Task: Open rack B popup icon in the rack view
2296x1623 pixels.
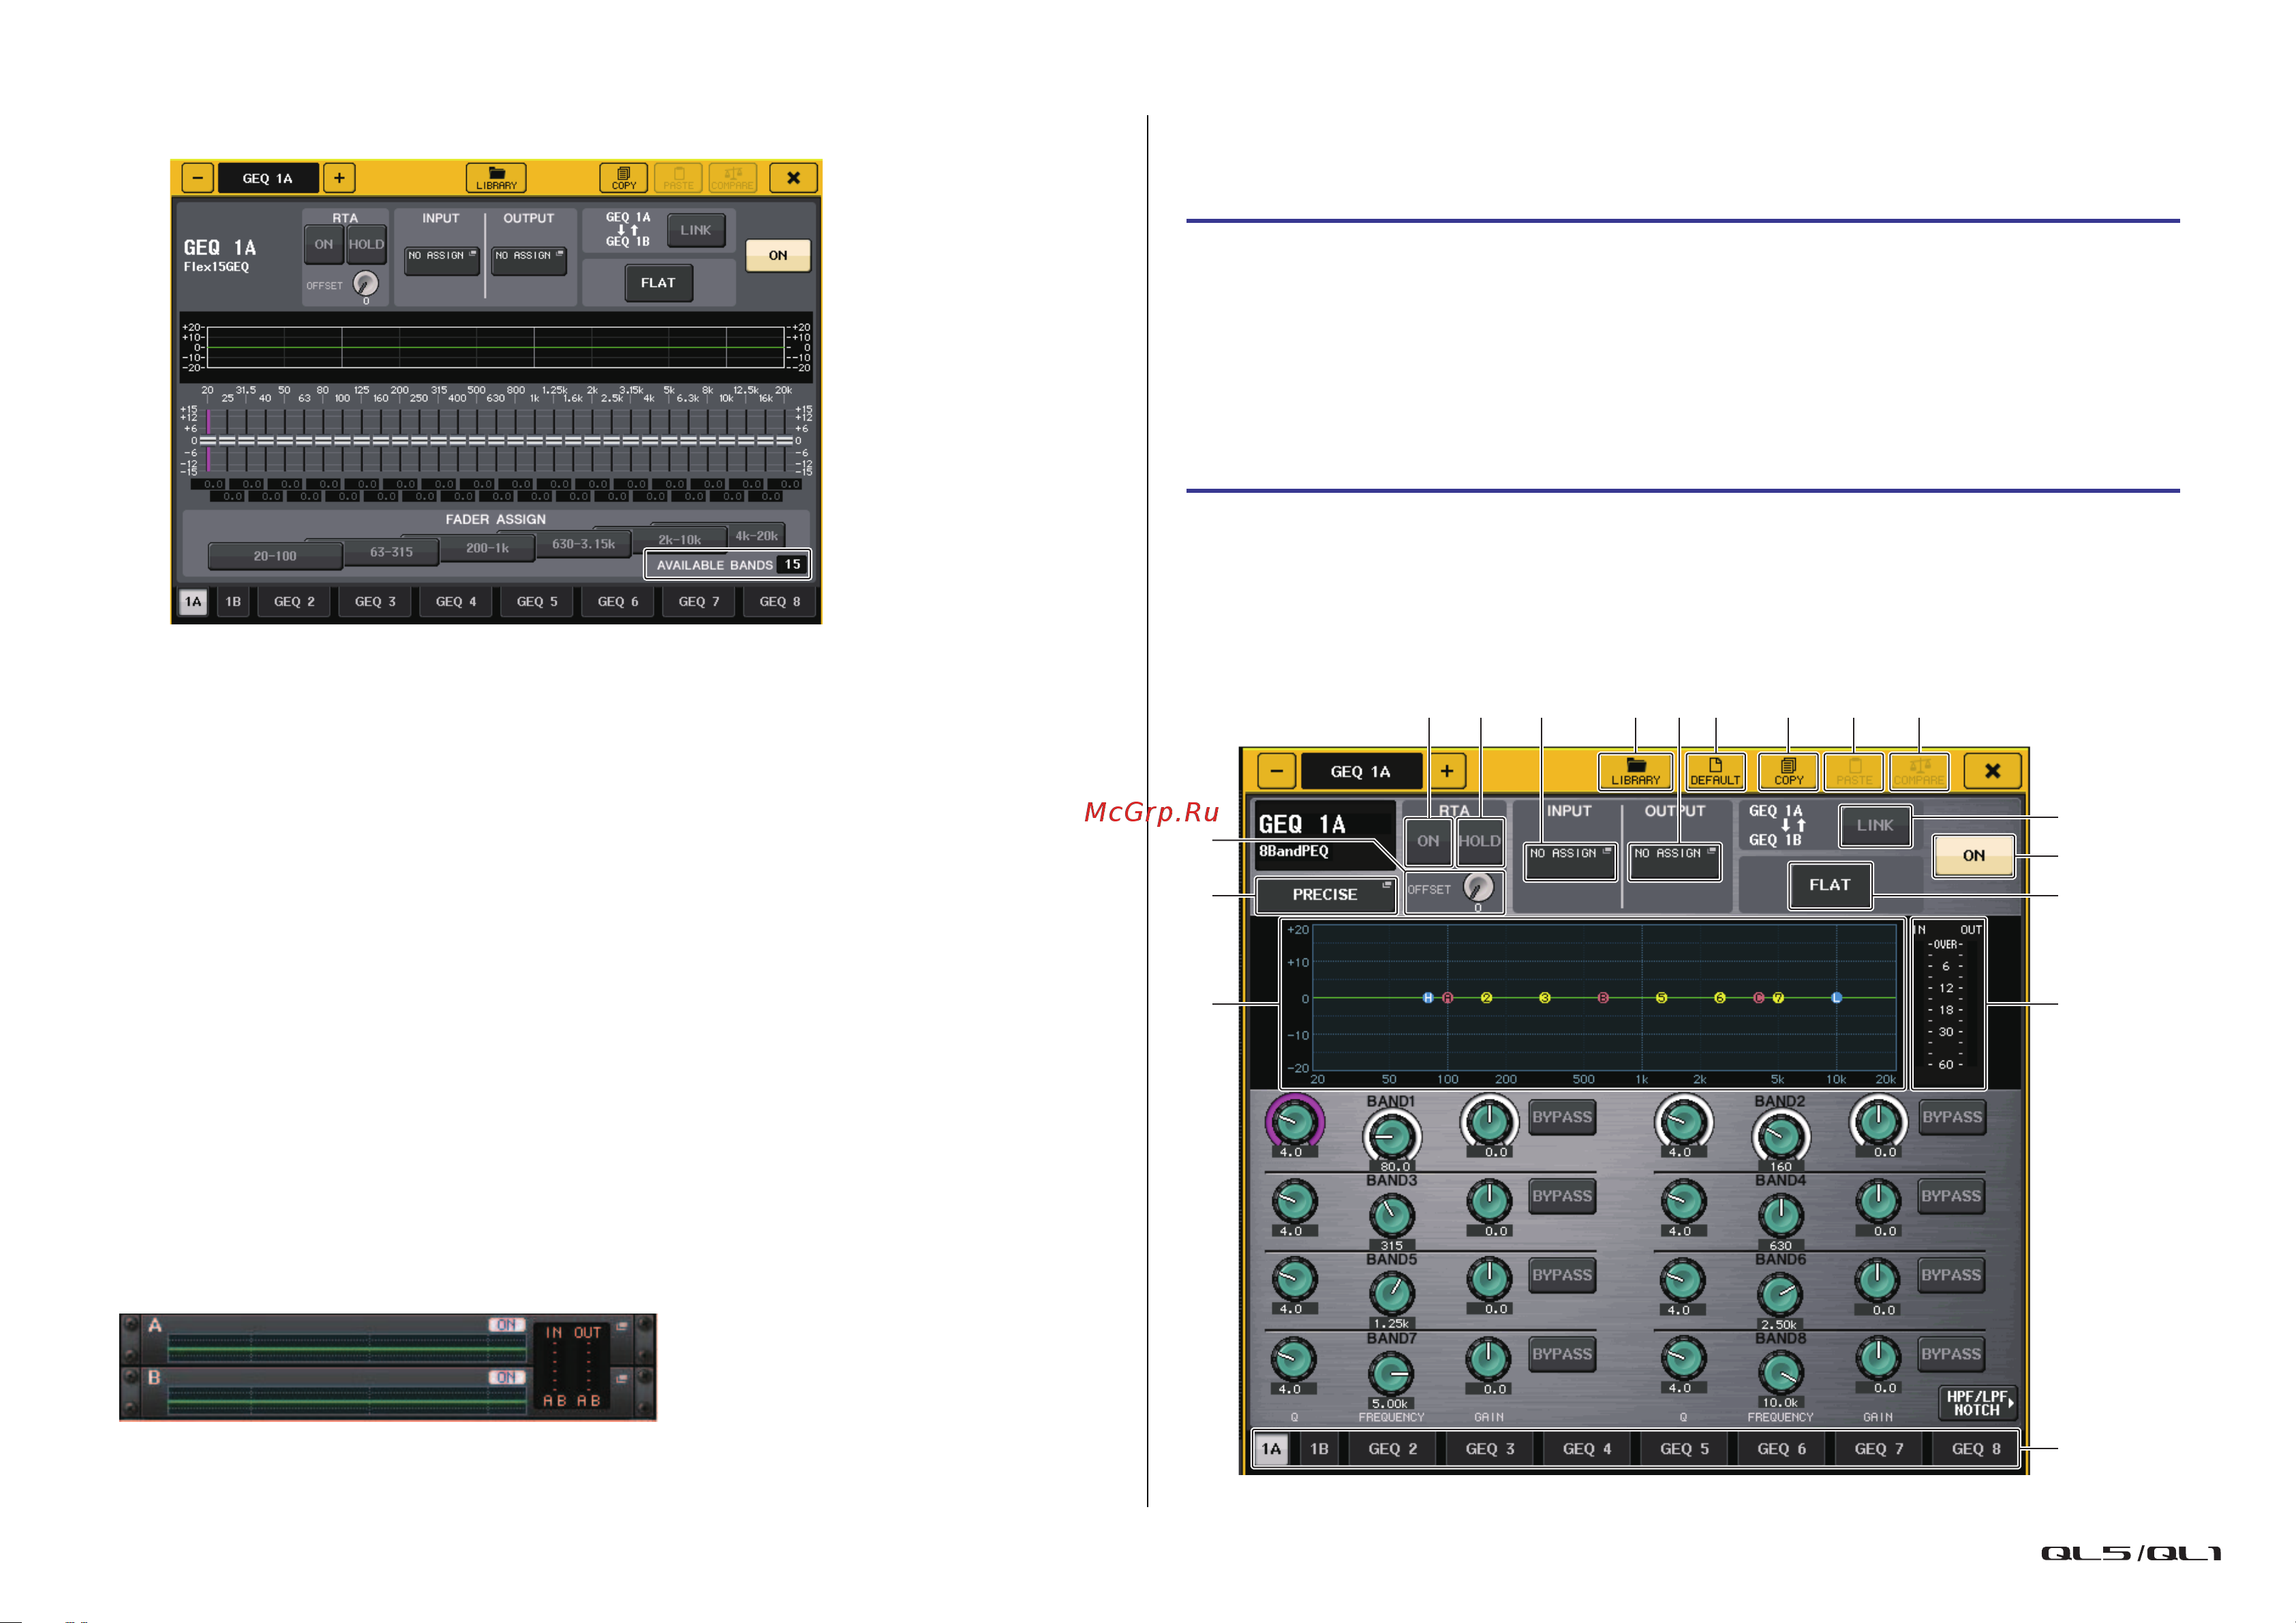Action: (x=622, y=1379)
